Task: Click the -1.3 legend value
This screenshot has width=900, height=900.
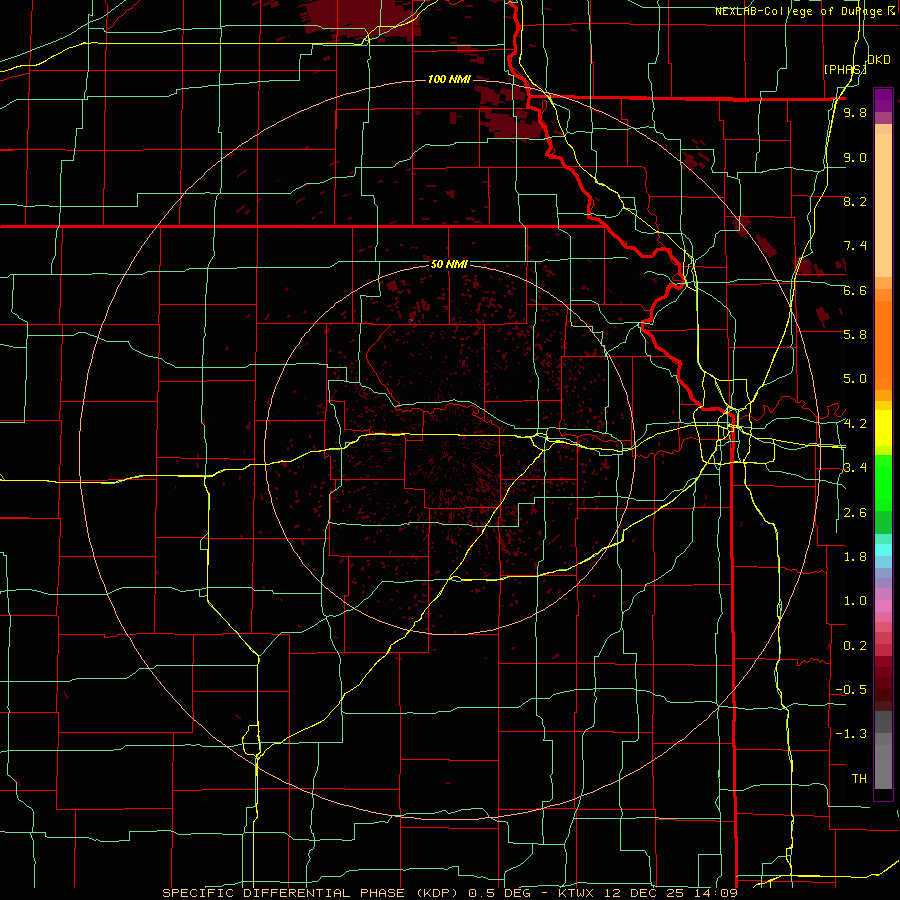Action: [x=851, y=734]
